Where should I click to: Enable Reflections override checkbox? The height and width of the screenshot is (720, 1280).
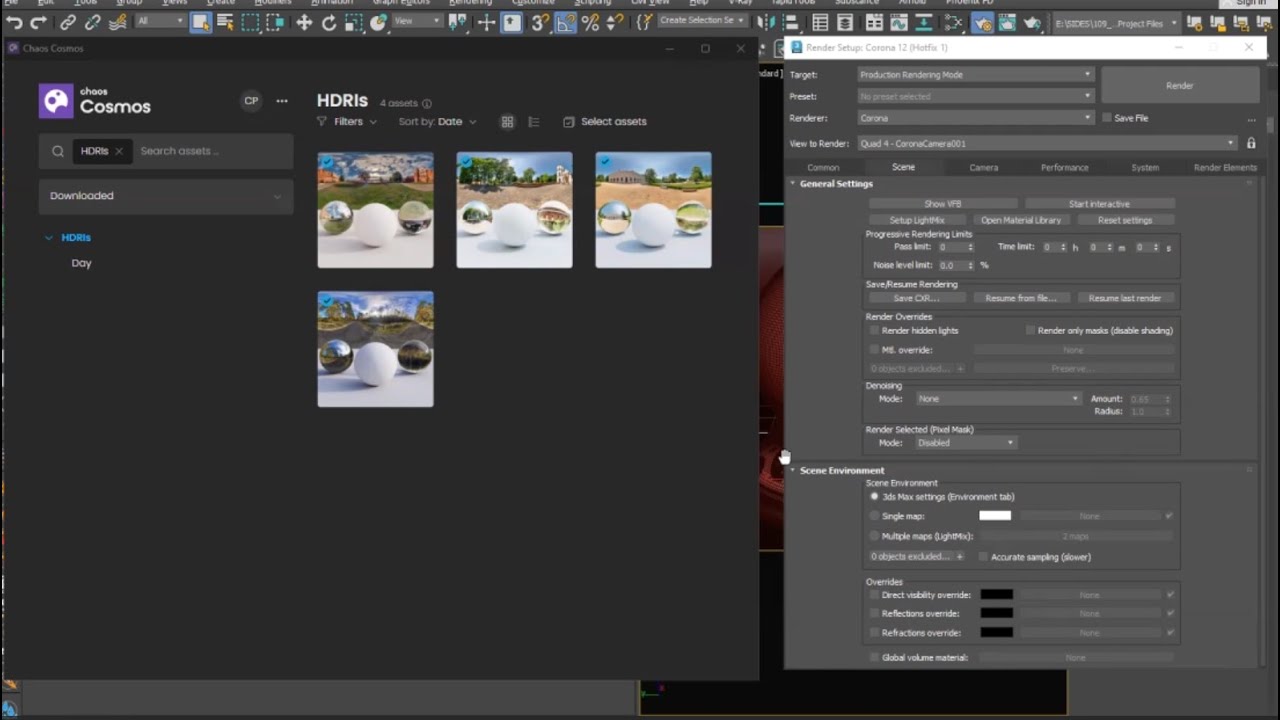click(x=874, y=613)
